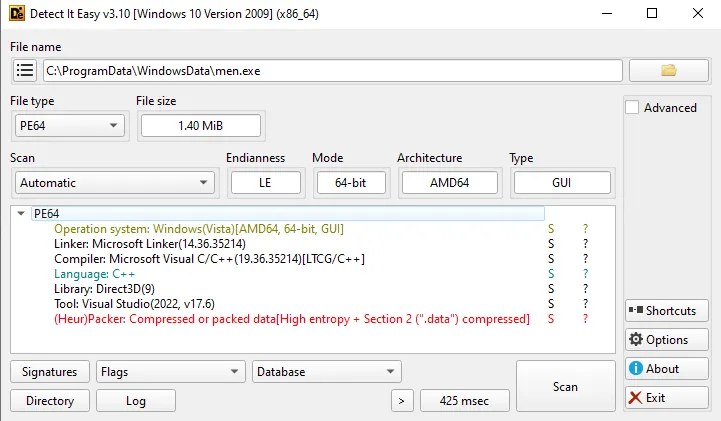Viewport: 721px width, 421px height.
Task: Exit the application via Exit button
Action: tap(666, 397)
